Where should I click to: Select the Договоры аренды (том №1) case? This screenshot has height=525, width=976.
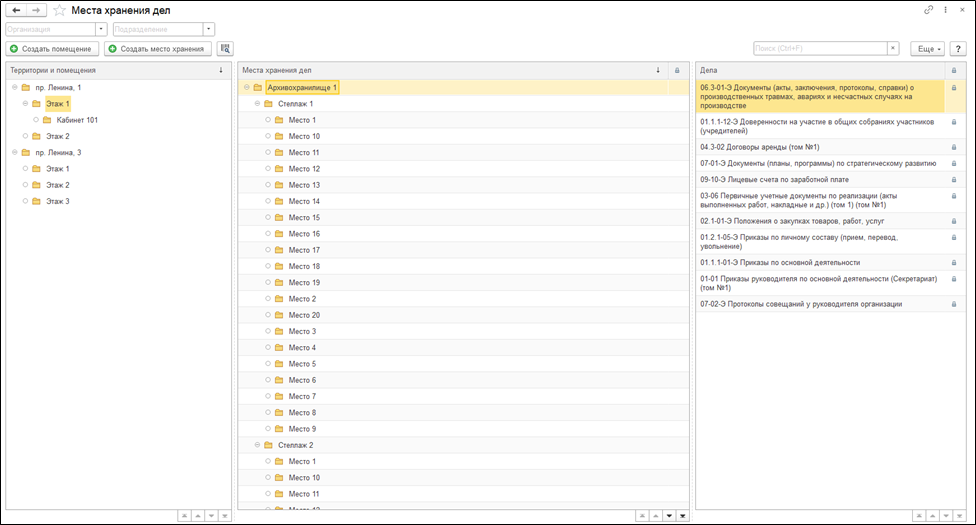[760, 147]
